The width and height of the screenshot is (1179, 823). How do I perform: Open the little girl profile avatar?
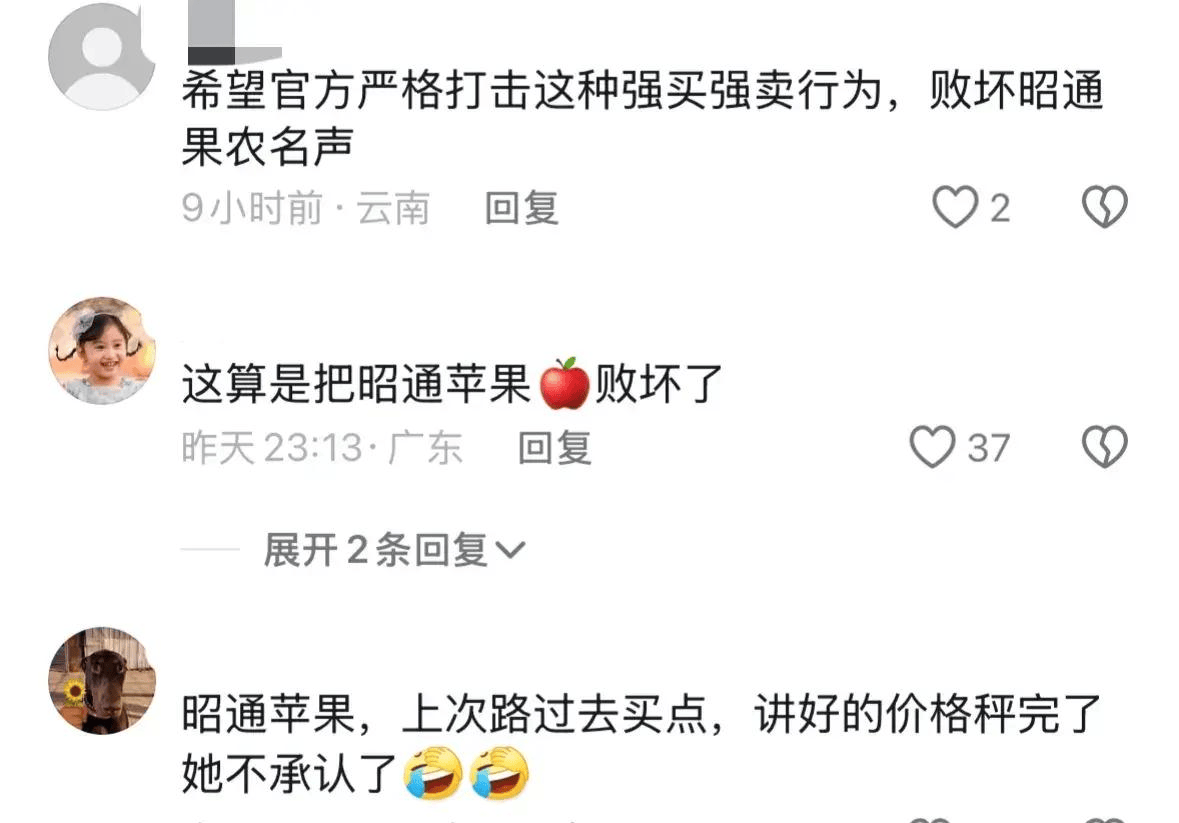coord(102,350)
